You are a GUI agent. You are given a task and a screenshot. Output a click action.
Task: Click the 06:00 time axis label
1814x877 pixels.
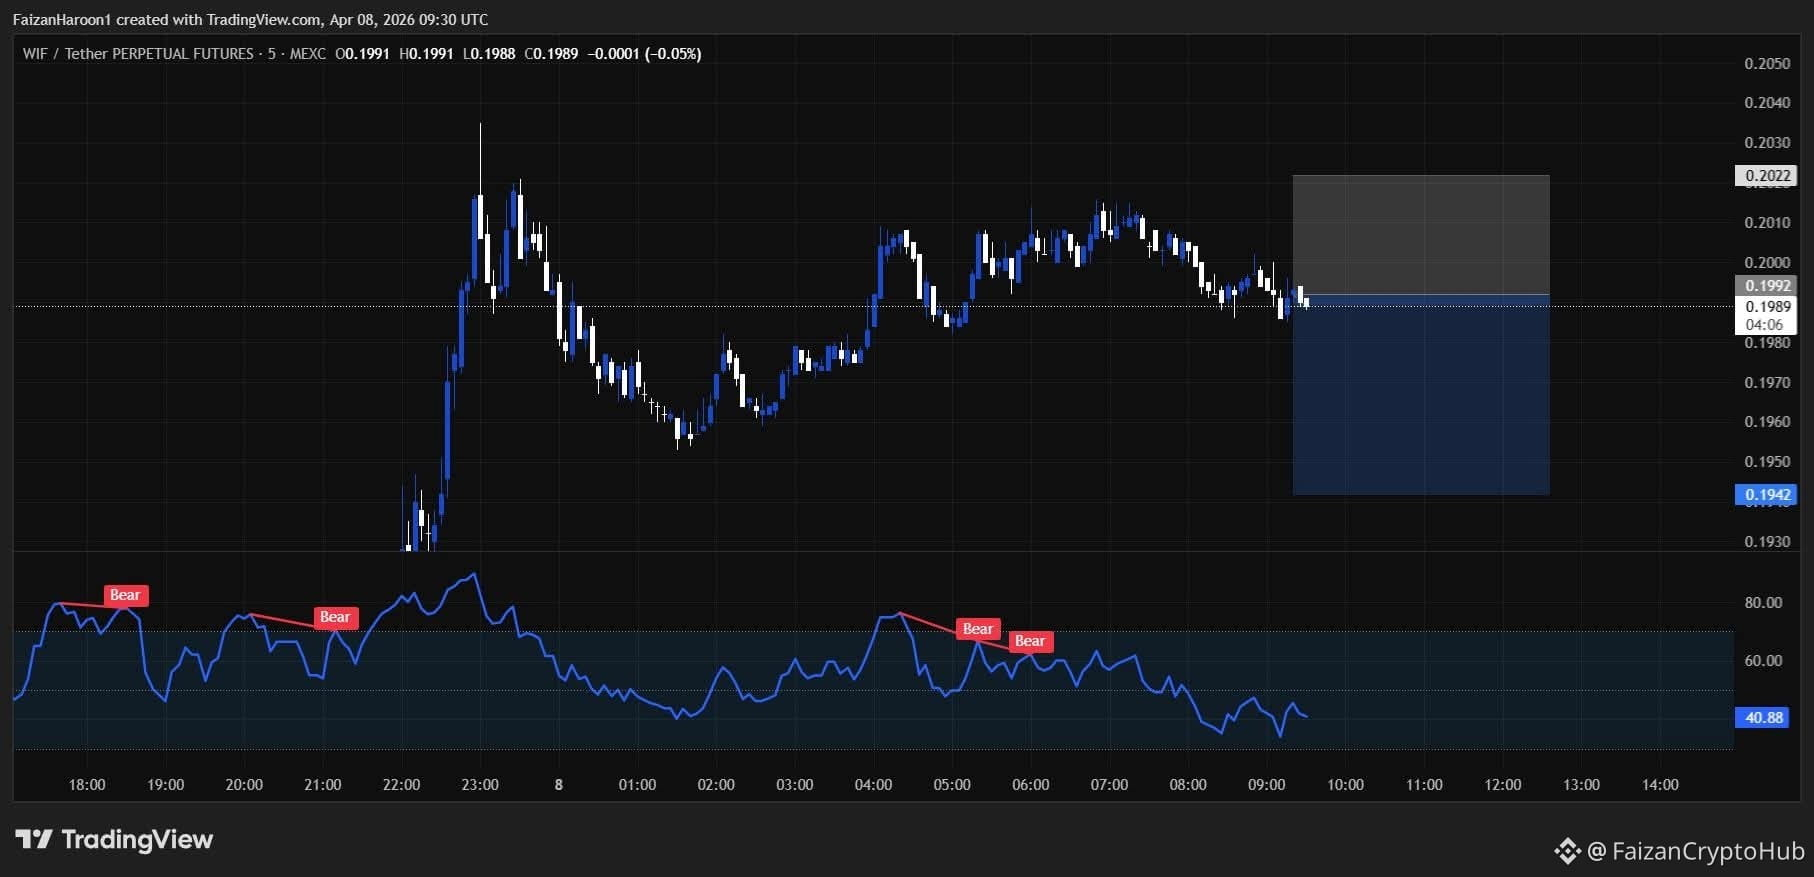(x=1031, y=785)
